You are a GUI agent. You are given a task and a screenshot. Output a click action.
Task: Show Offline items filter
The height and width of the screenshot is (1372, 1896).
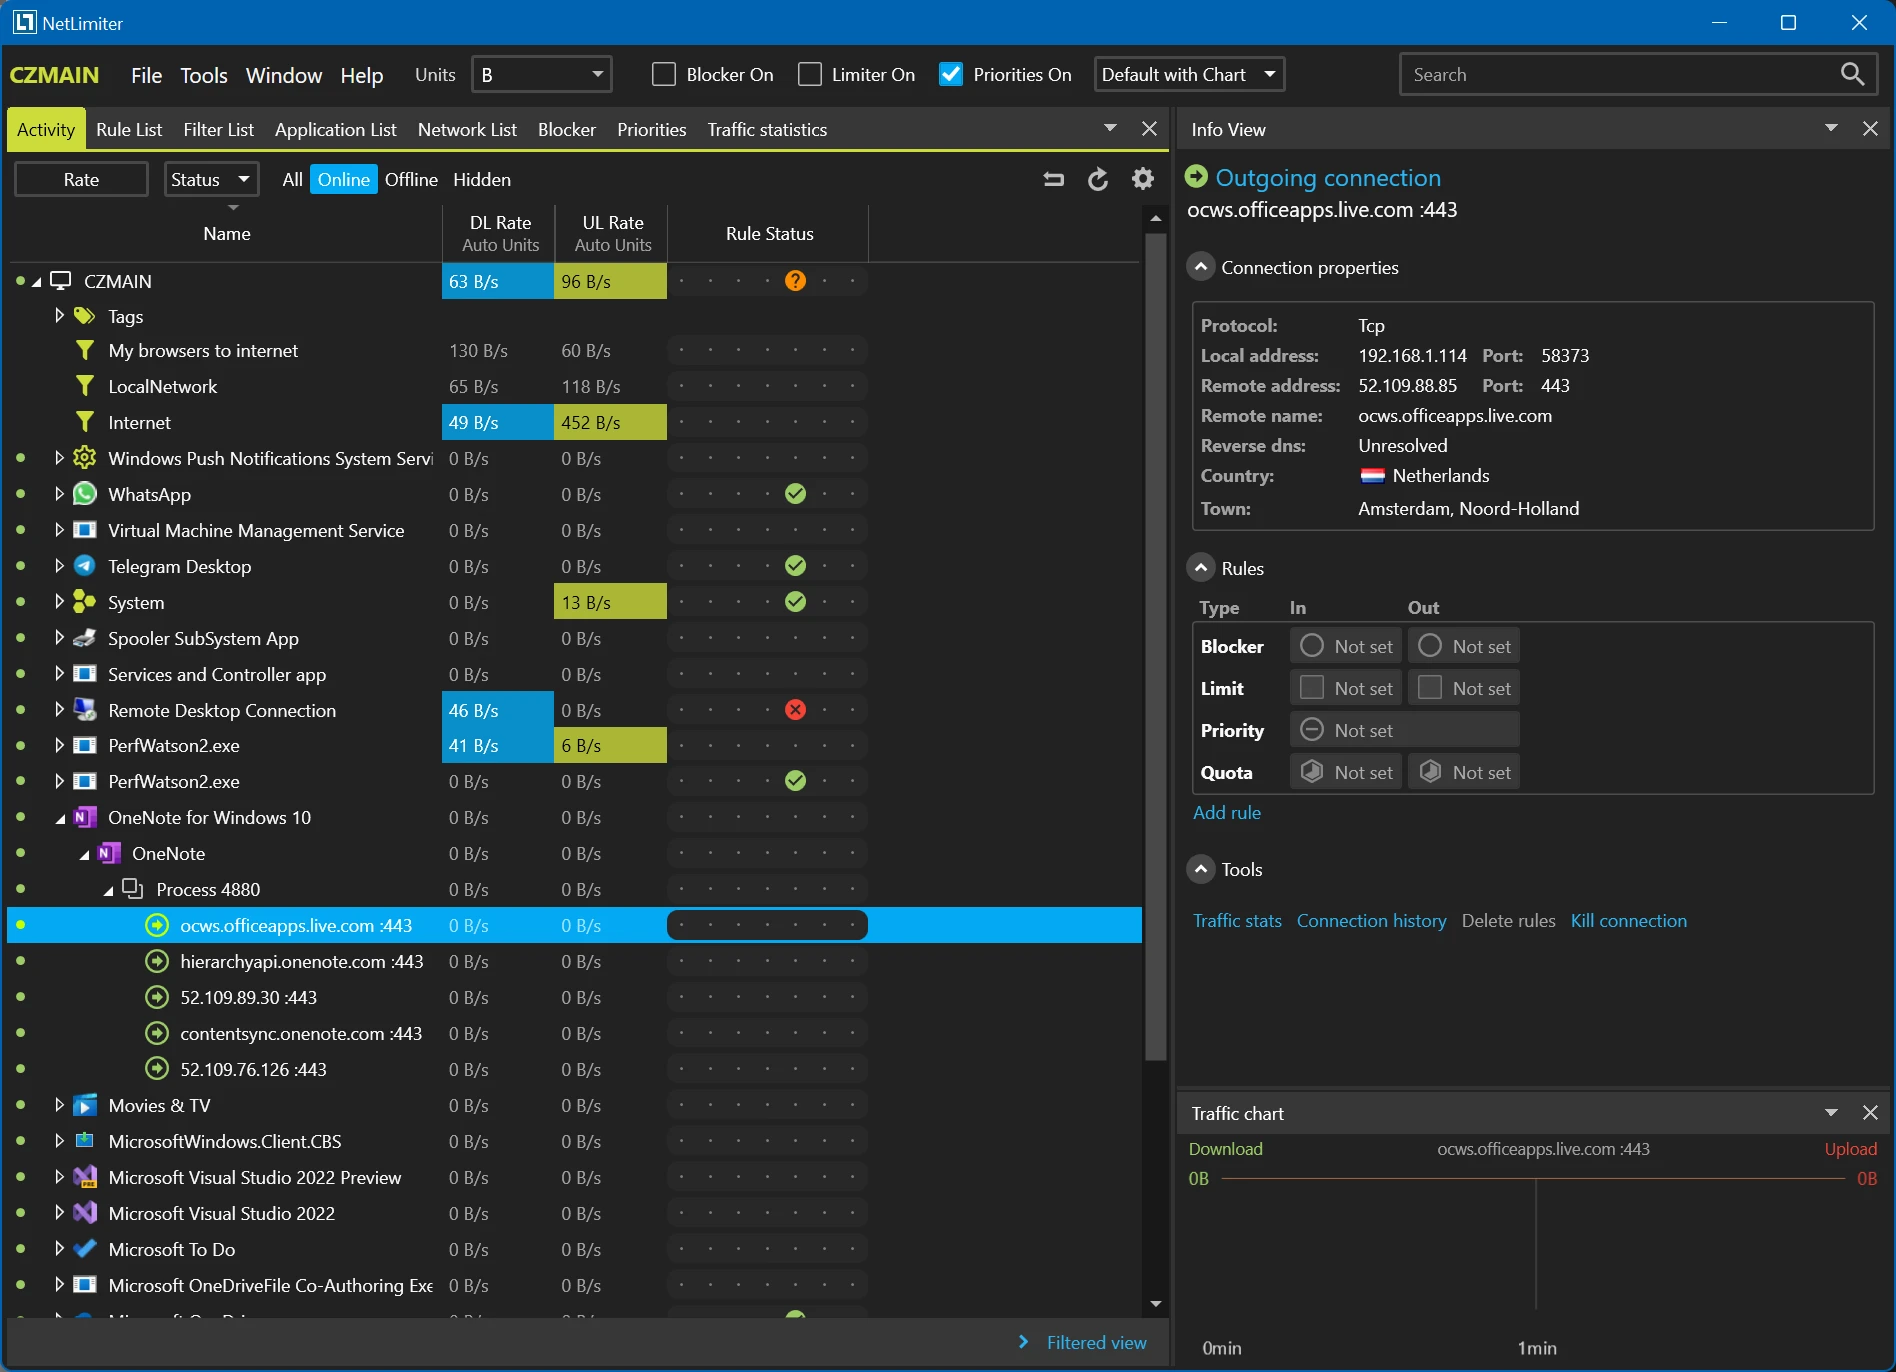(x=411, y=179)
